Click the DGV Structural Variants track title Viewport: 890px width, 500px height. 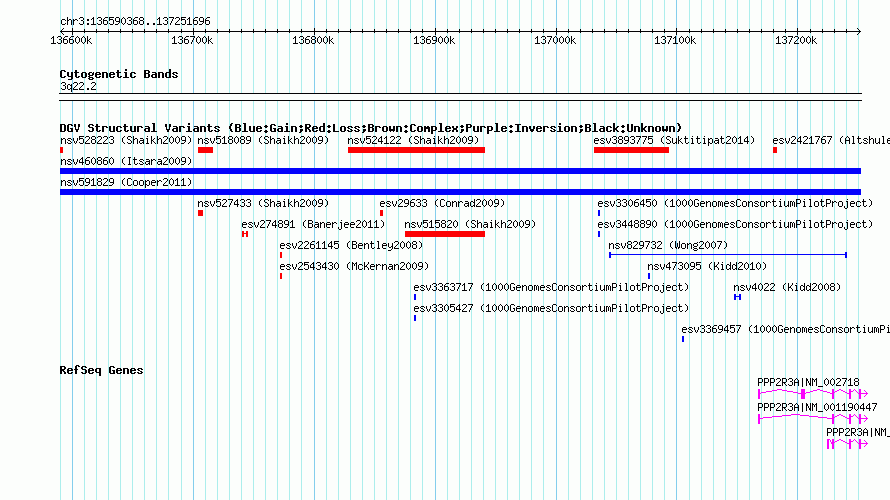(371, 128)
